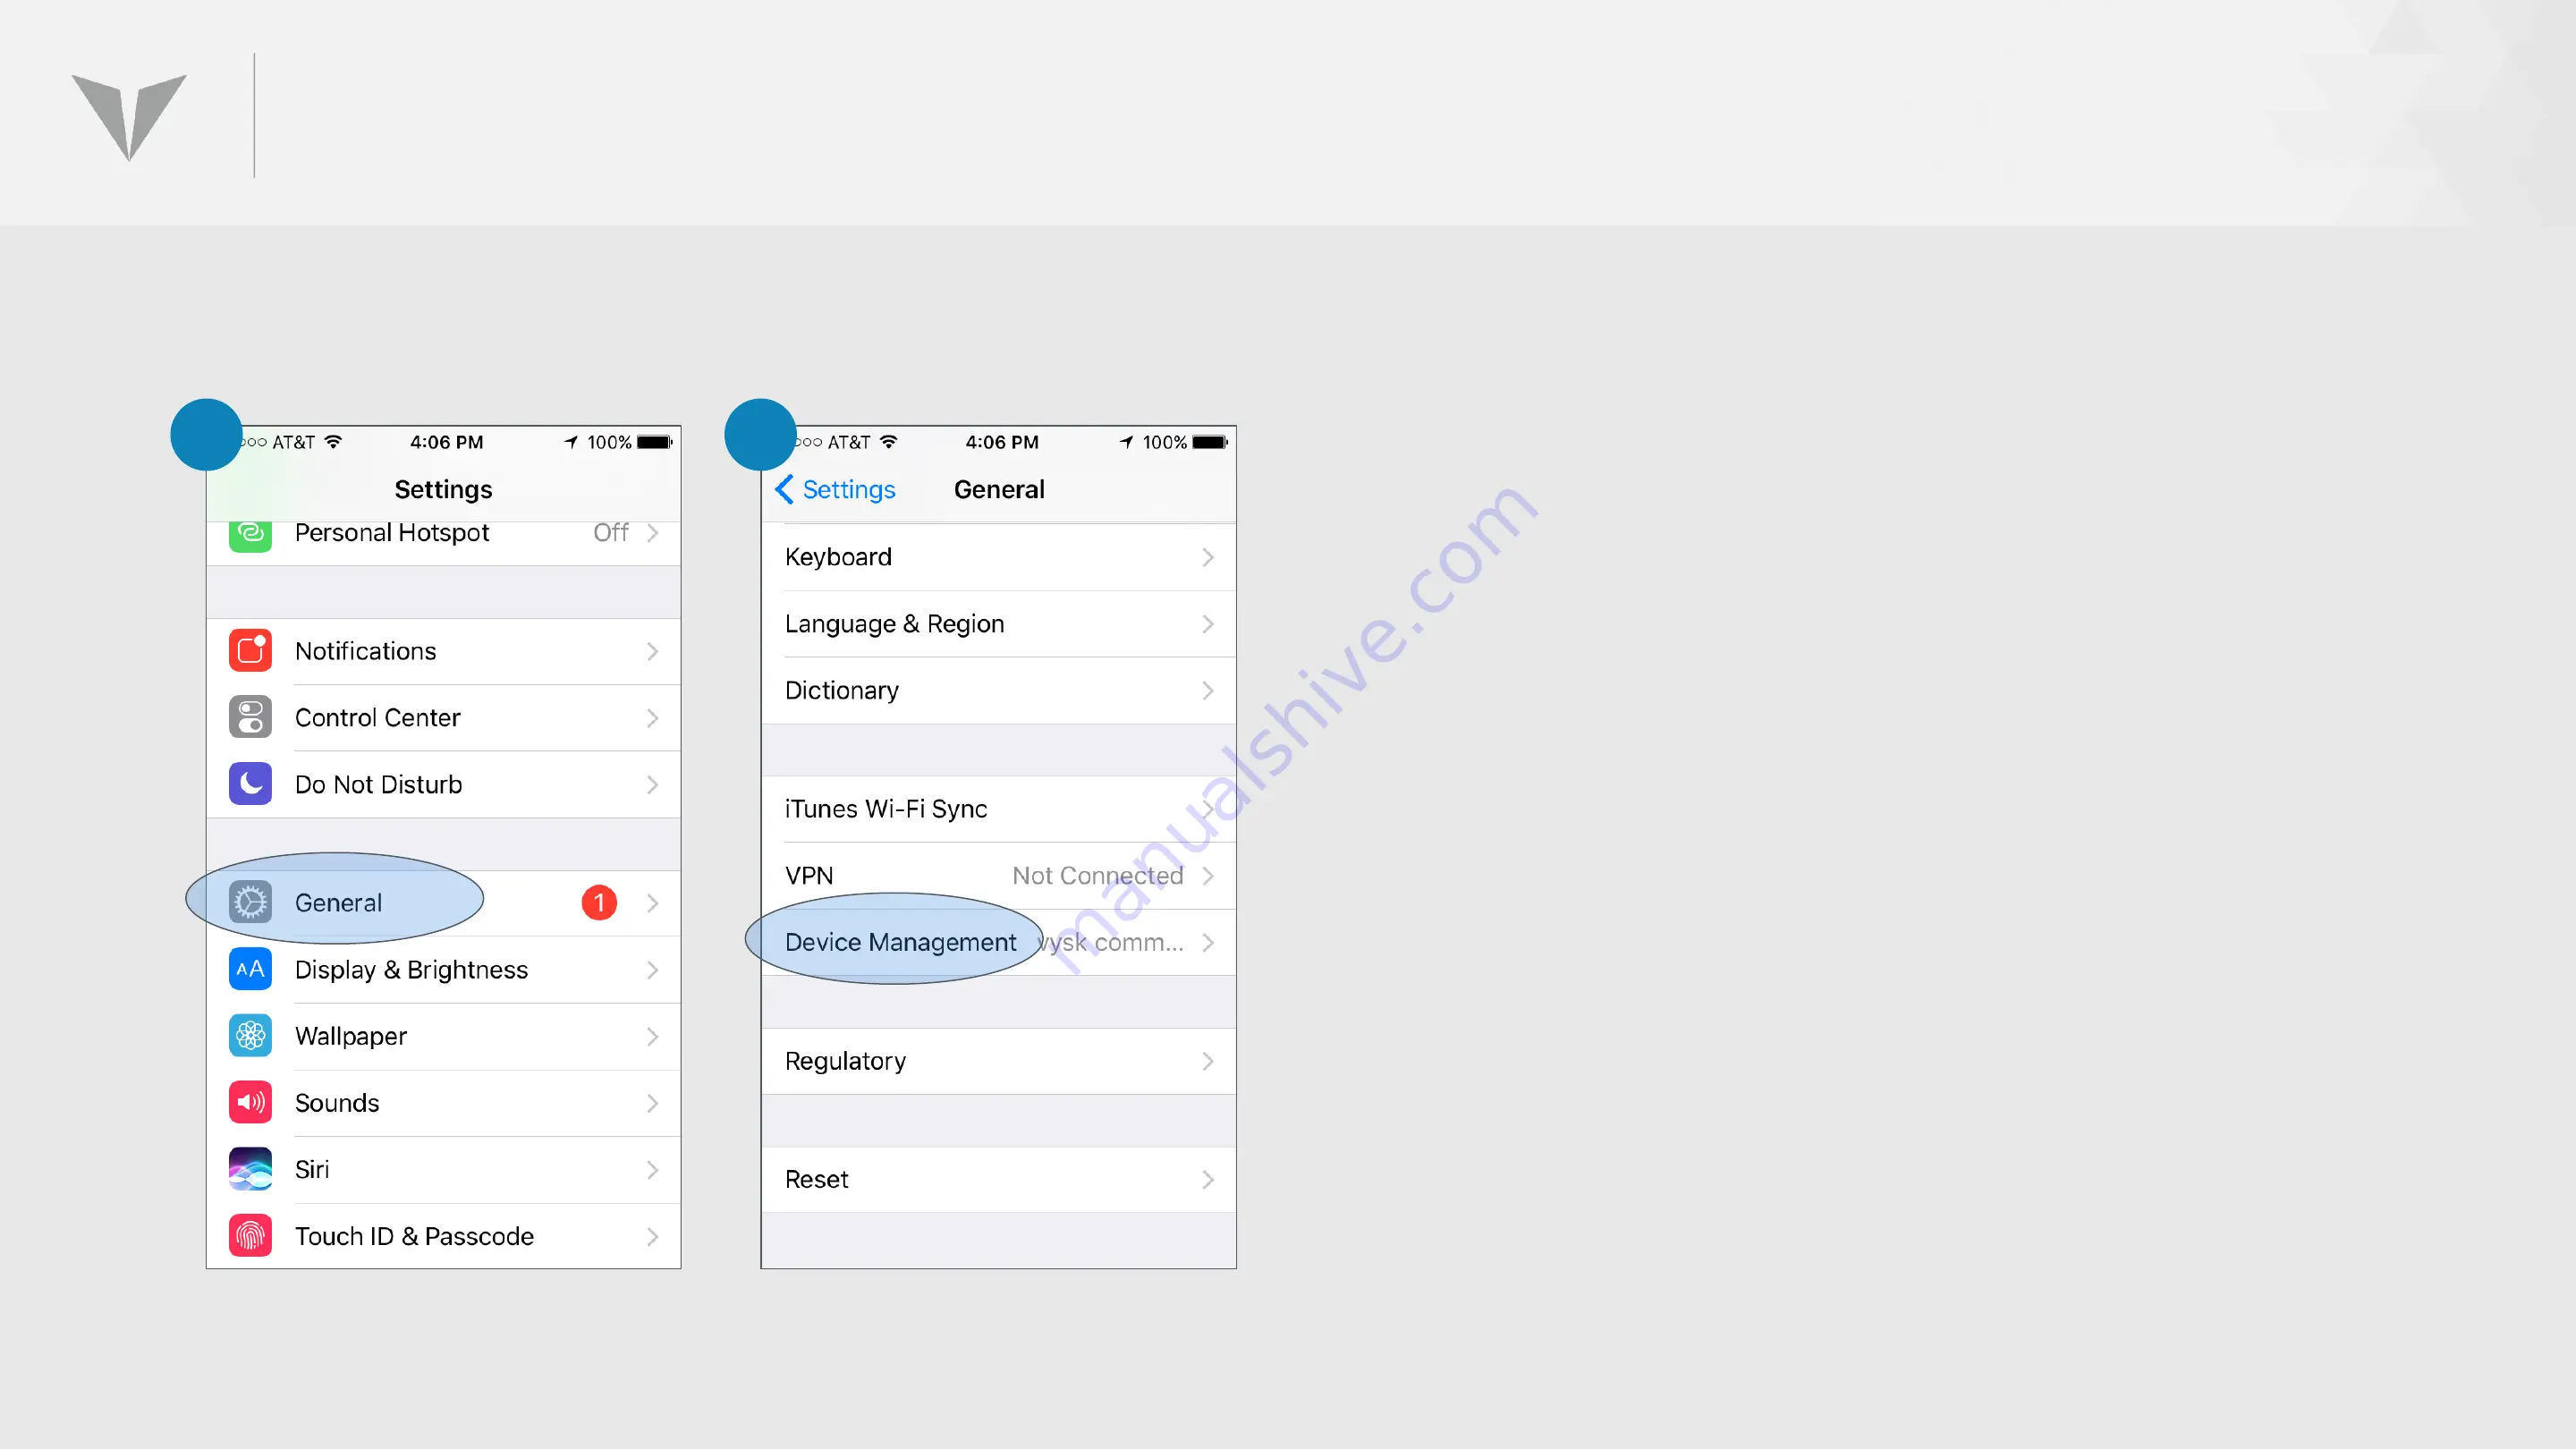The image size is (2576, 1449).
Task: Tap Wallpaper label in Settings
Action: [x=351, y=1037]
